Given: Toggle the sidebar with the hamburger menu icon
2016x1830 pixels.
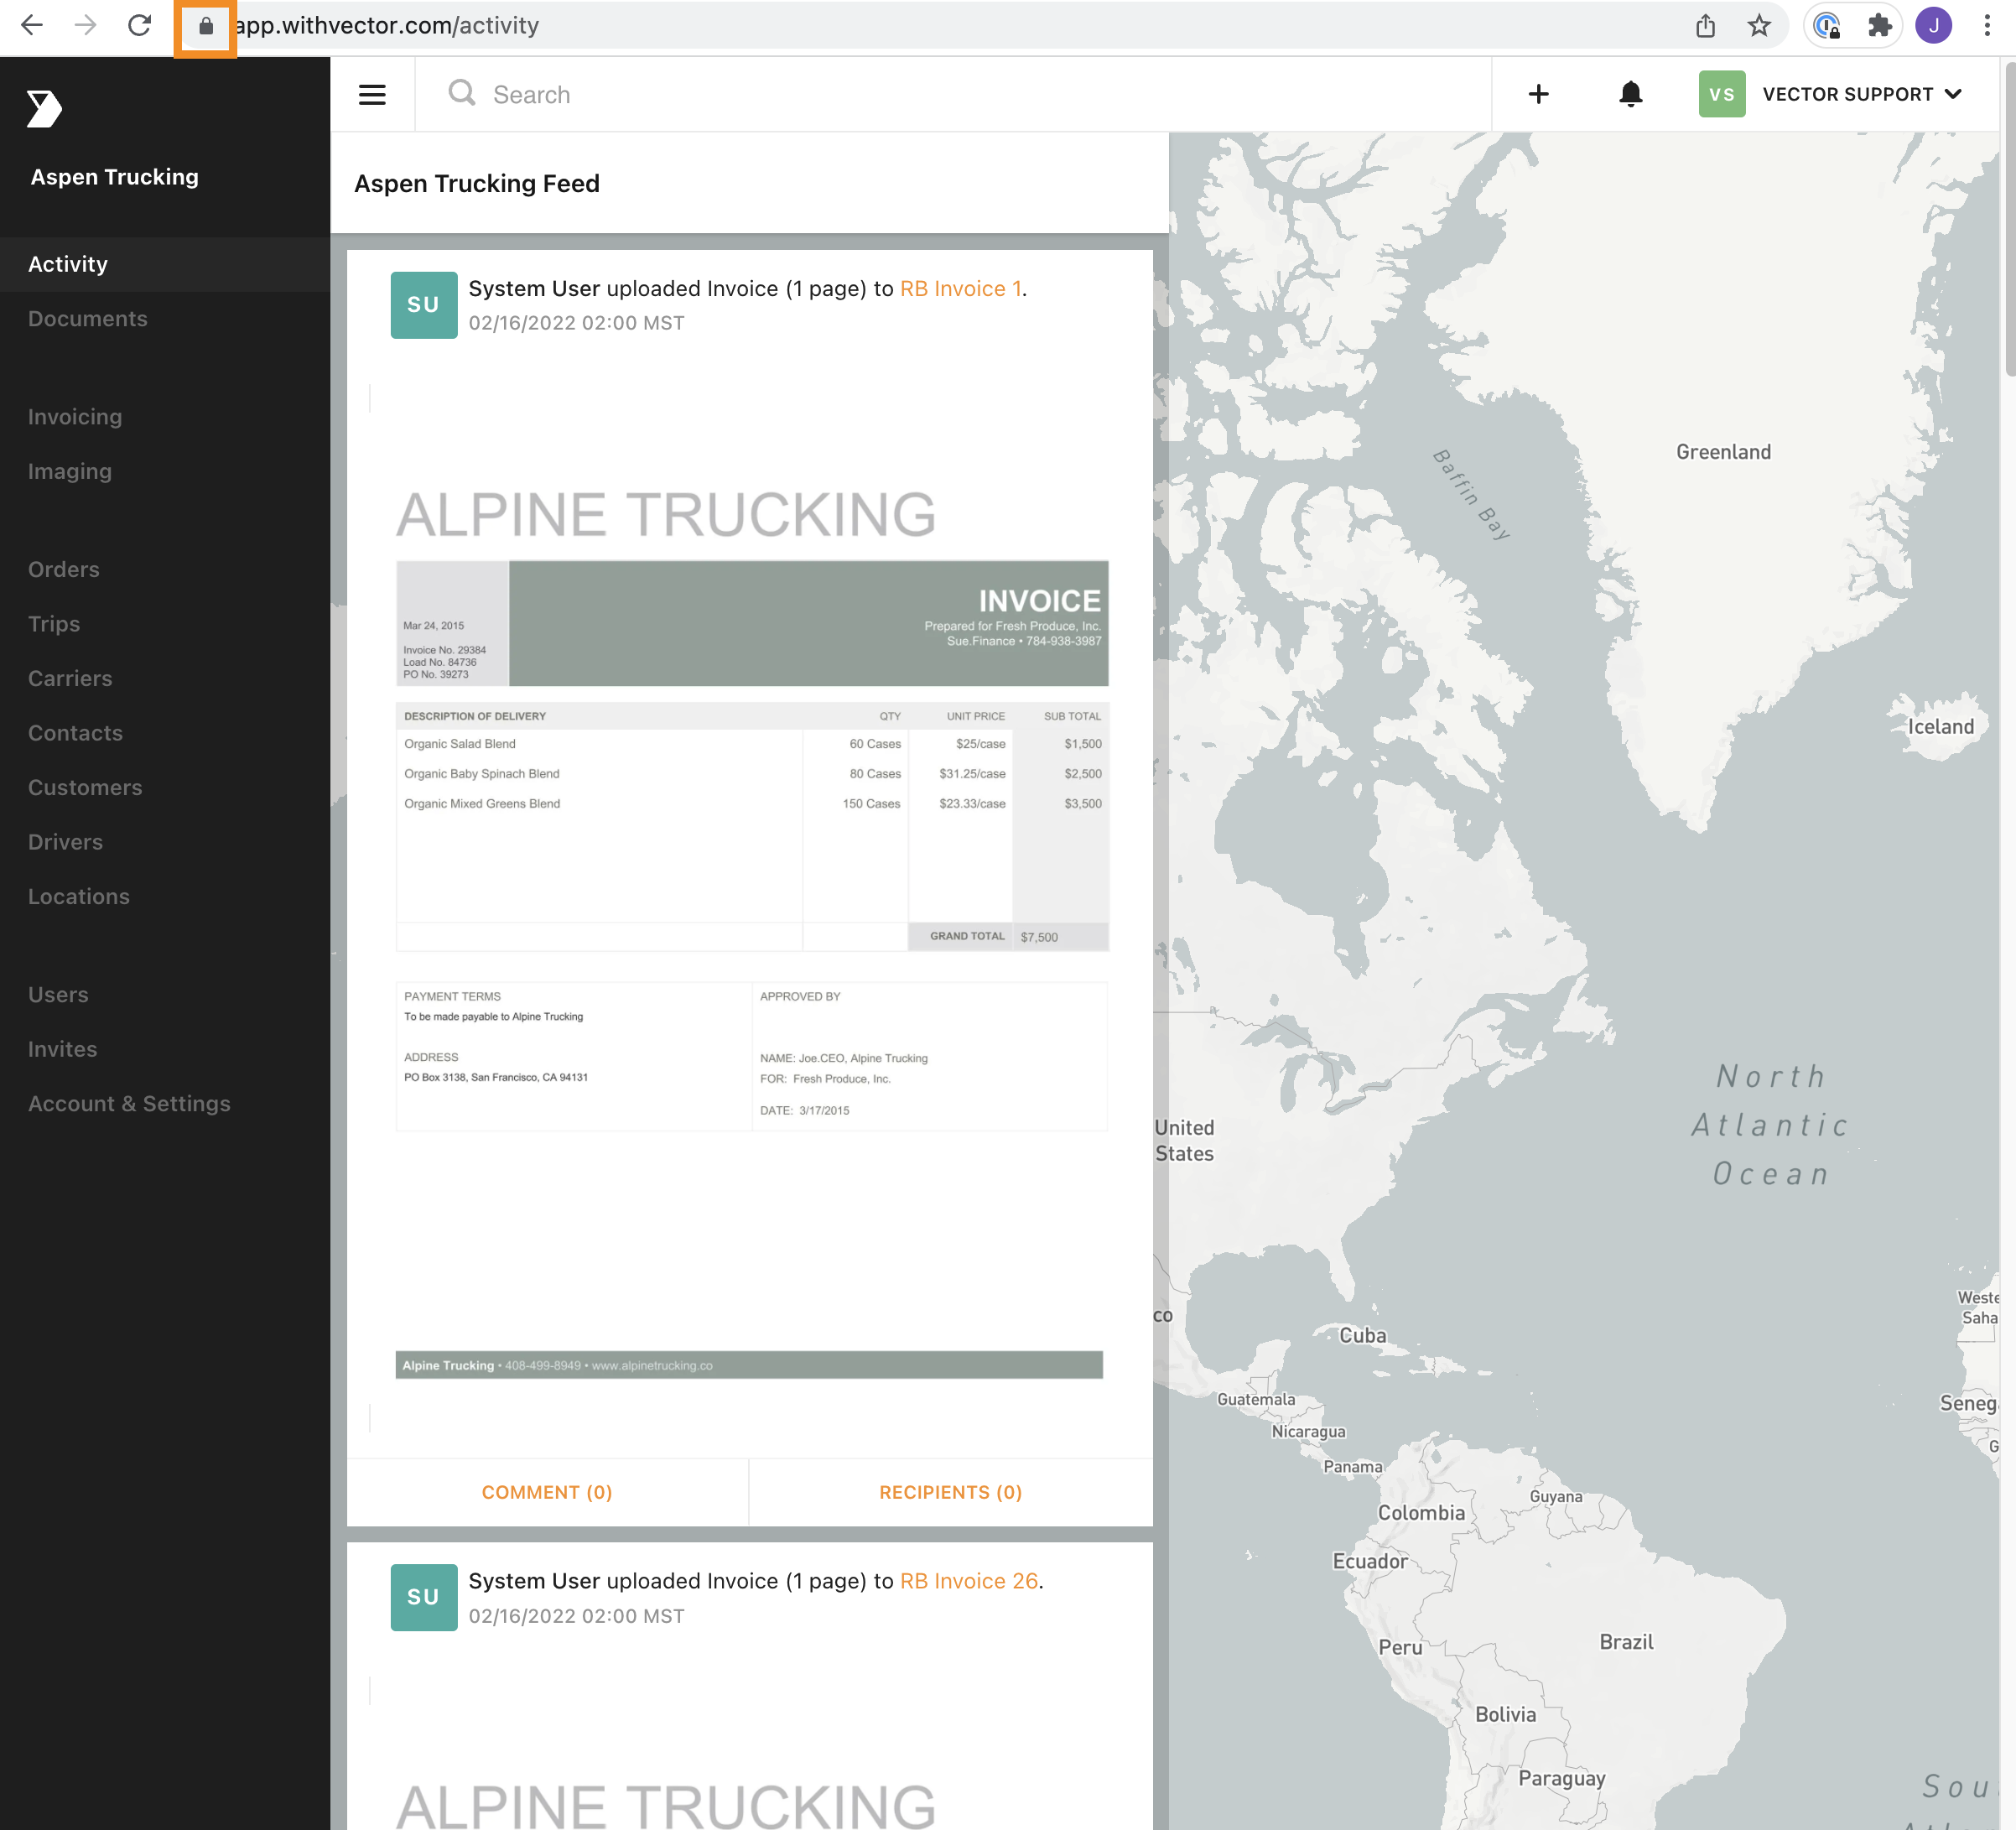Looking at the screenshot, I should coord(372,94).
